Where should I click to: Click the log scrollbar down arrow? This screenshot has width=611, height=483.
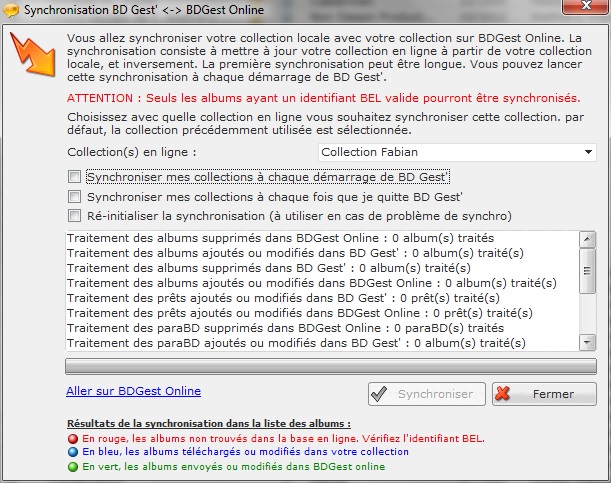pos(587,343)
